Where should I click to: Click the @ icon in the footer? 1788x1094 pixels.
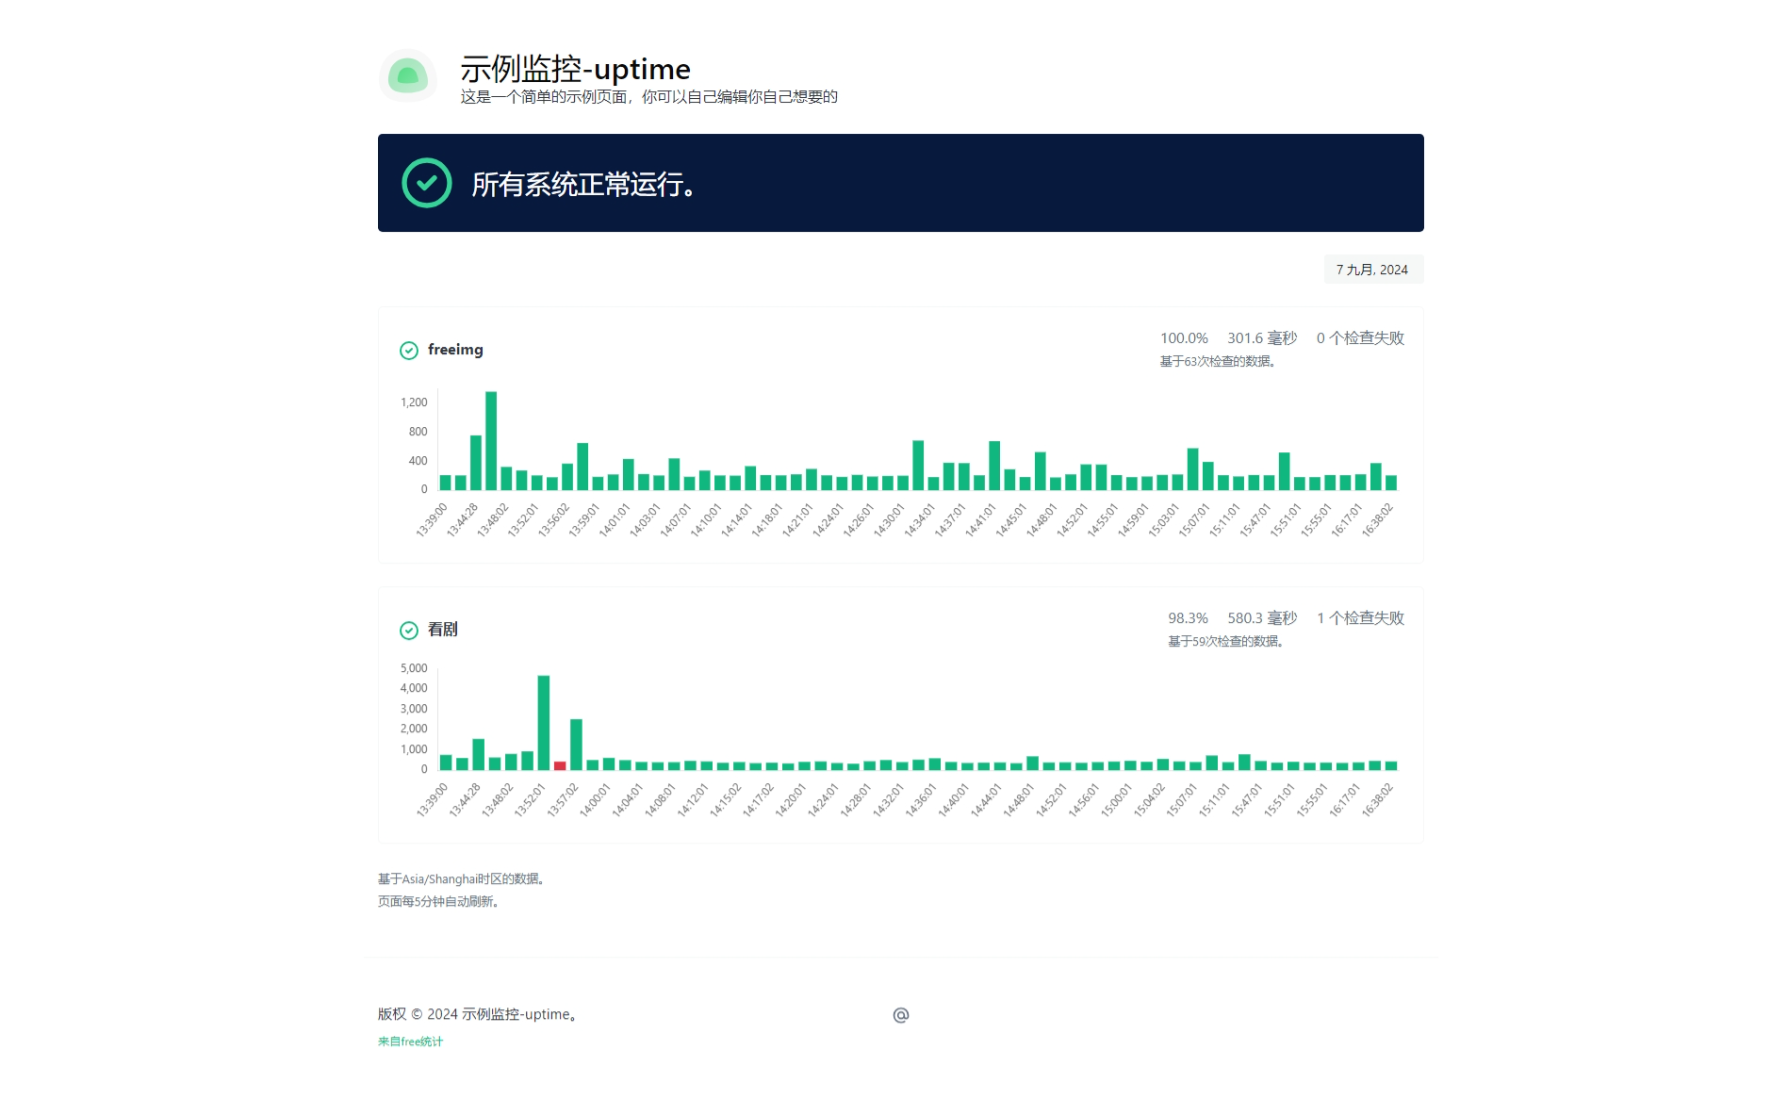tap(902, 1014)
